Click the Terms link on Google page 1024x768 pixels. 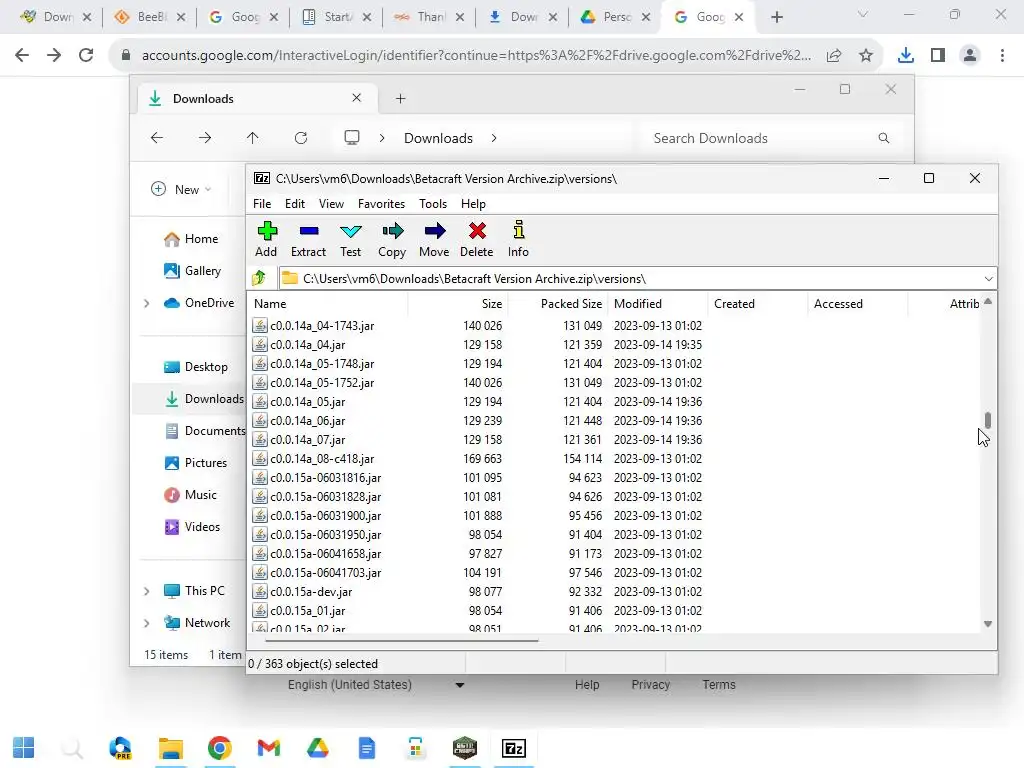(x=719, y=684)
